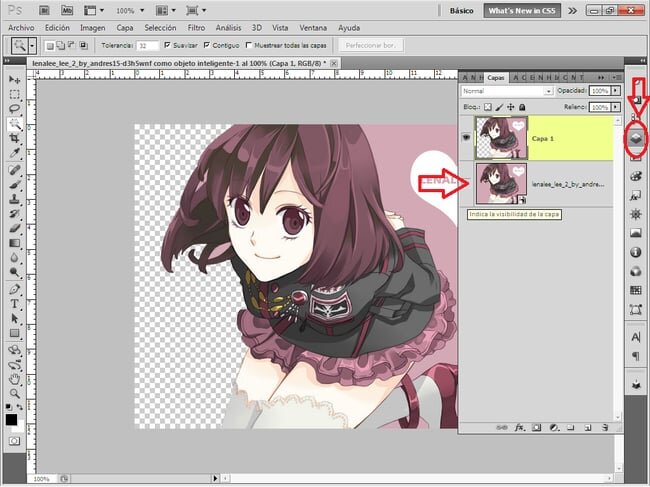Toggle lock image pixels brush
Screen dimensions: 650x487
tap(500, 107)
